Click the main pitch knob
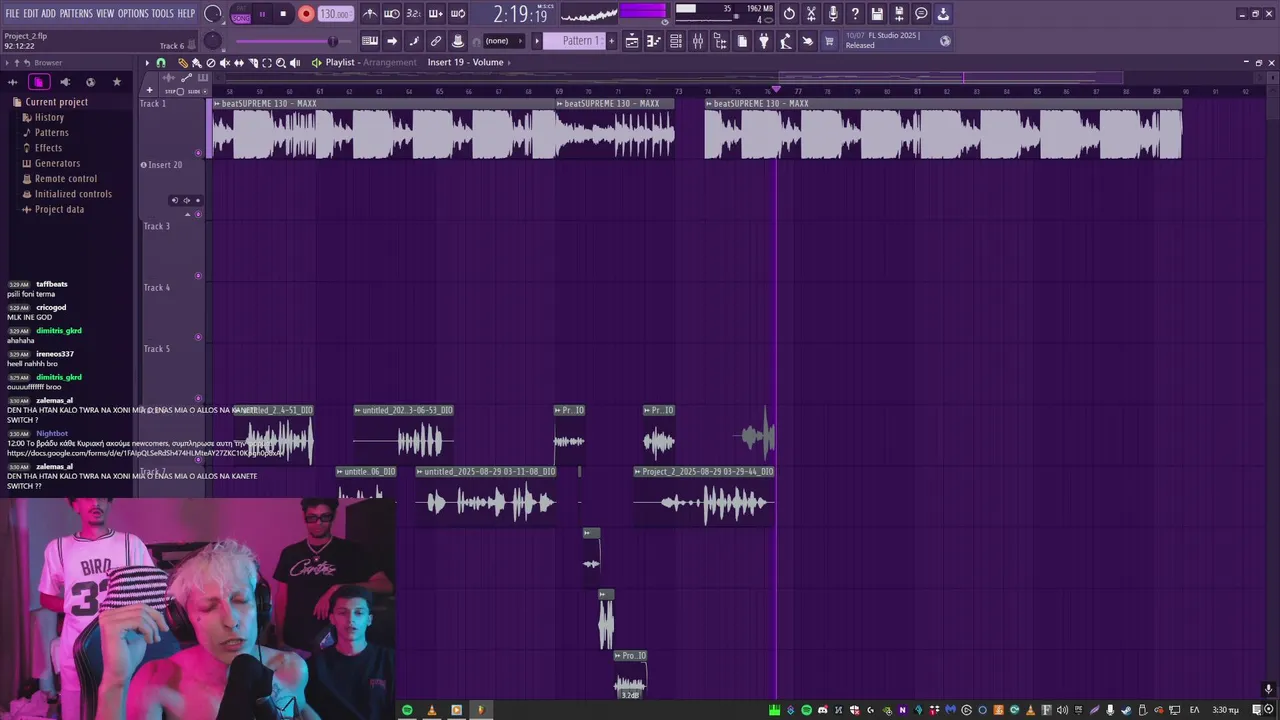The width and height of the screenshot is (1280, 720). click(x=213, y=41)
